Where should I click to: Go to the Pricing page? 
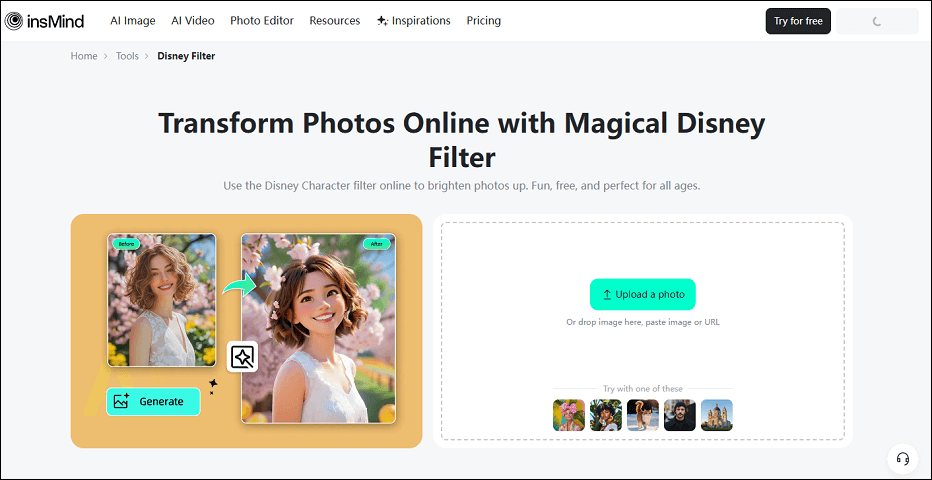[x=484, y=21]
